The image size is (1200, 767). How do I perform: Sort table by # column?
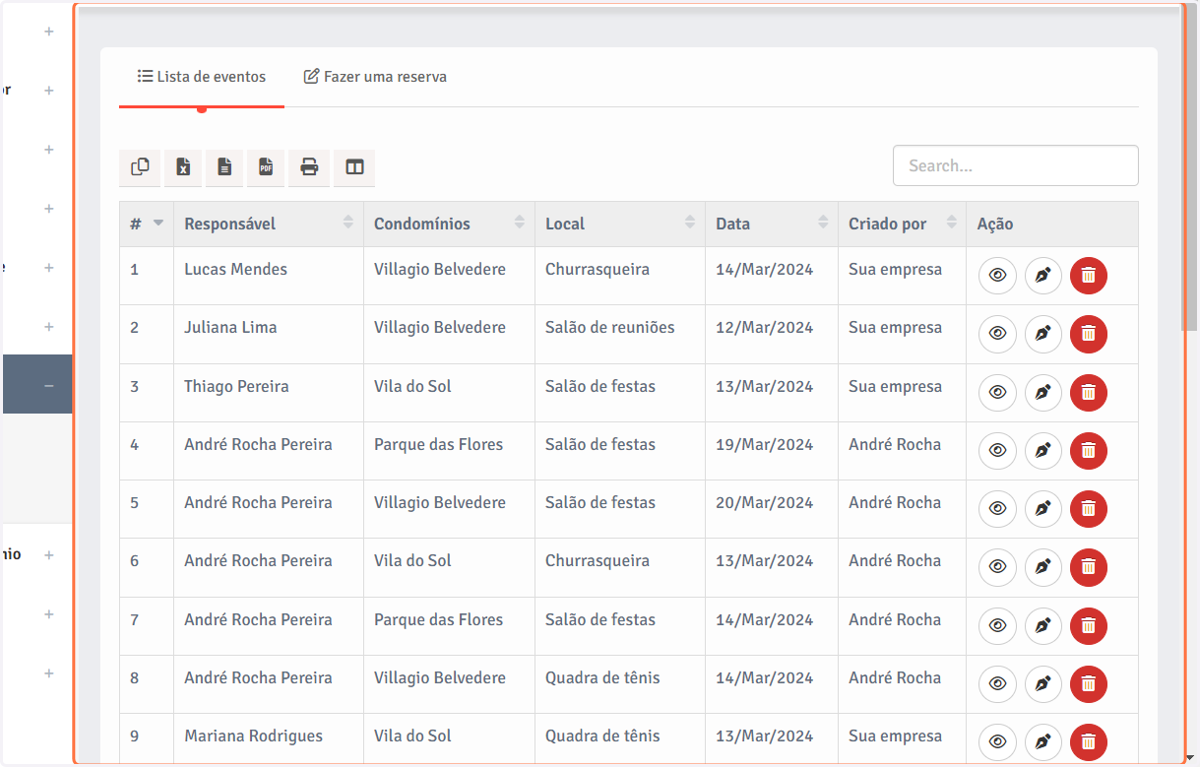tap(146, 224)
